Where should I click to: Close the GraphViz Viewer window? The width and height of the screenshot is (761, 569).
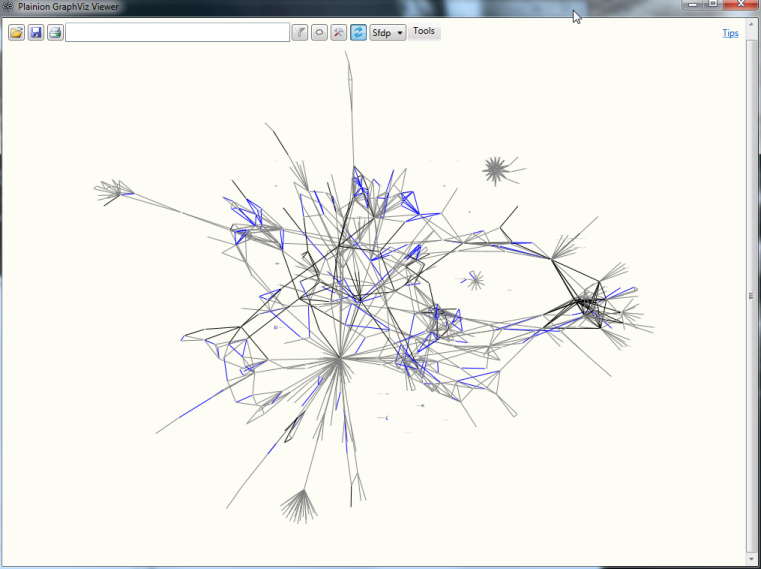741,4
